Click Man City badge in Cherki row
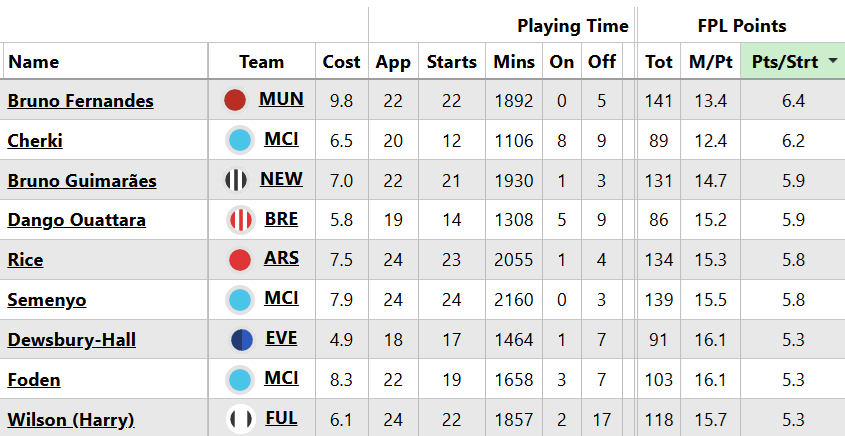This screenshot has height=436, width=845. (x=240, y=140)
